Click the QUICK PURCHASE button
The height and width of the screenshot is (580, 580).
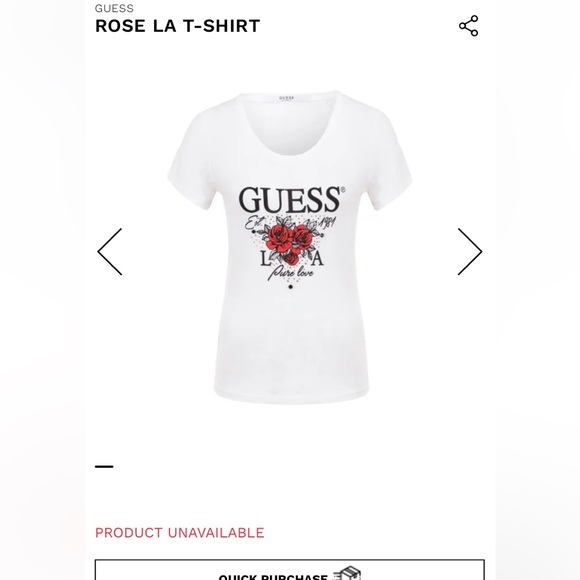point(290,570)
